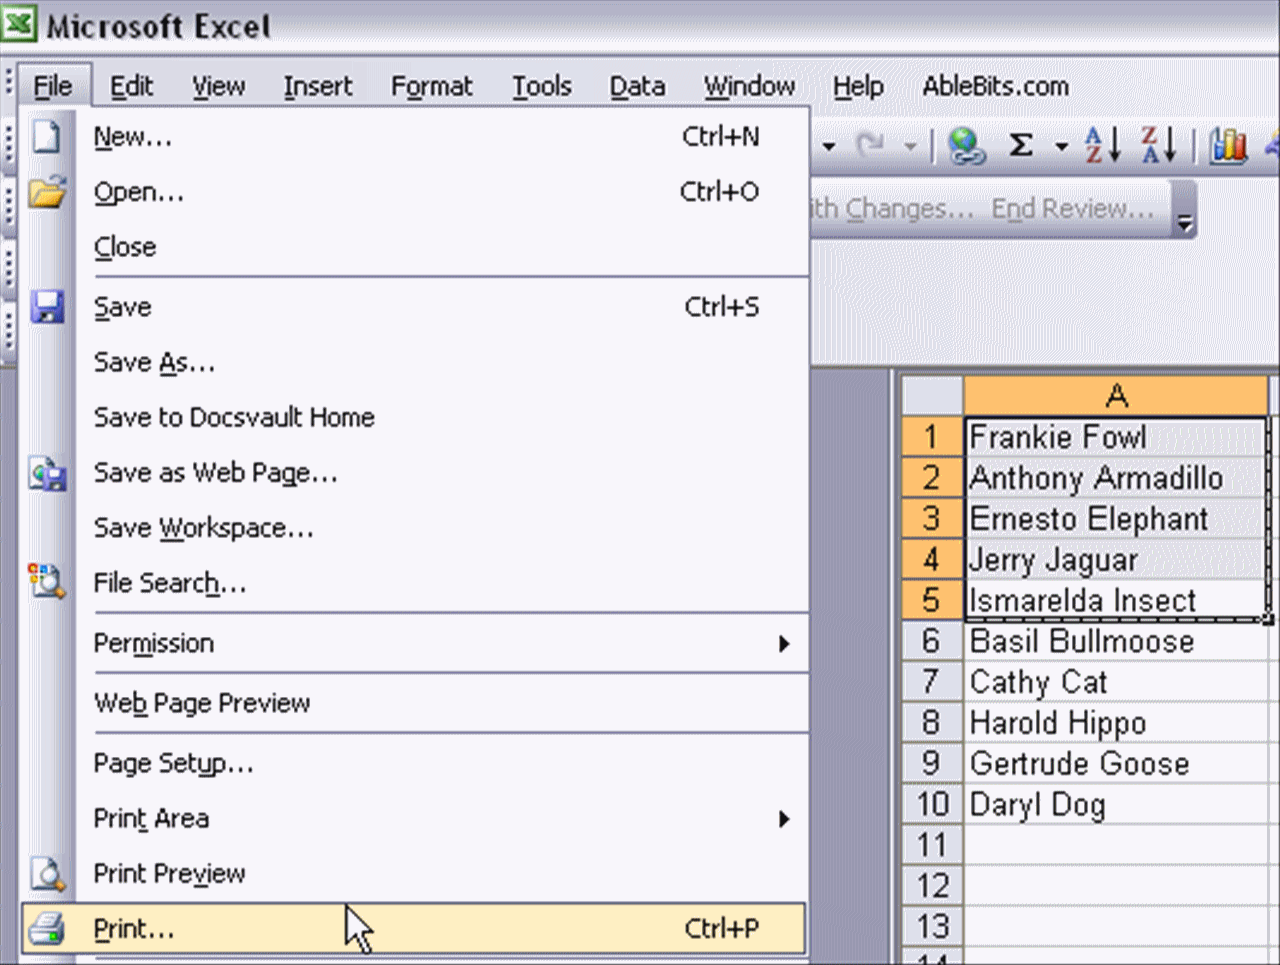Open the Redo history dropdown arrow
Viewport: 1280px width, 965px height.
click(x=910, y=147)
